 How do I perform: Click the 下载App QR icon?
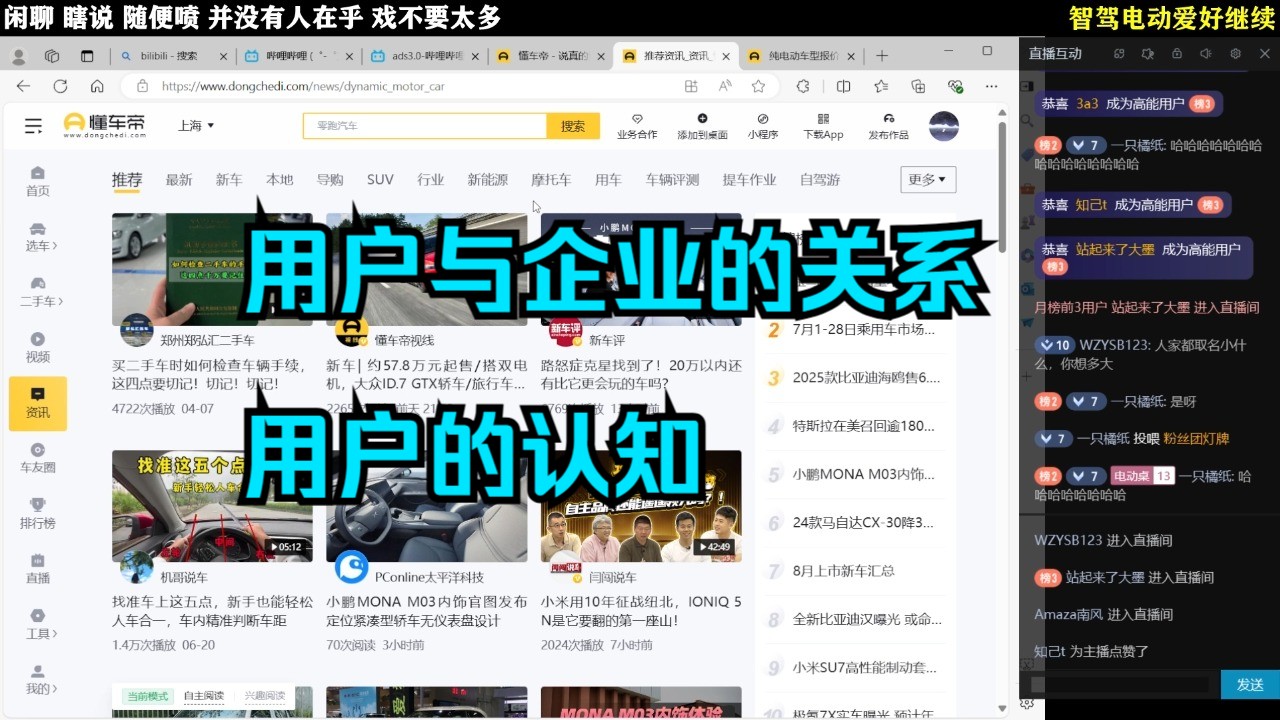click(823, 126)
